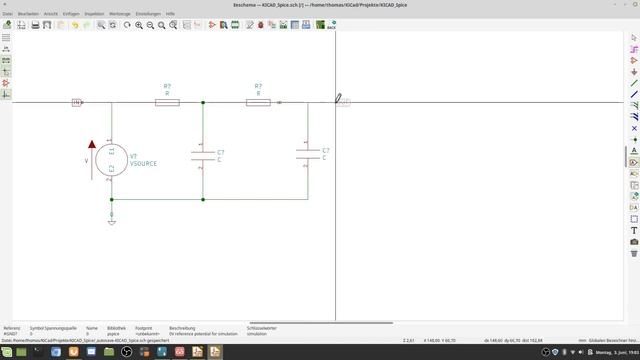Select the place junction tool
The height and width of the screenshot is (360, 640).
(634, 140)
